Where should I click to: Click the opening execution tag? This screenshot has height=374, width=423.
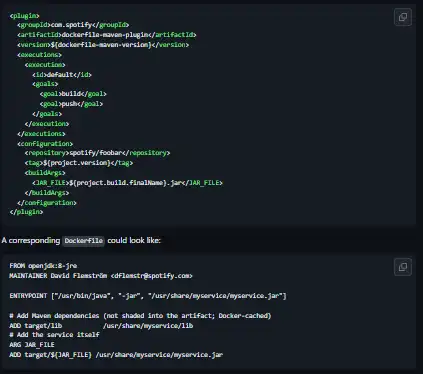pyautogui.click(x=45, y=65)
